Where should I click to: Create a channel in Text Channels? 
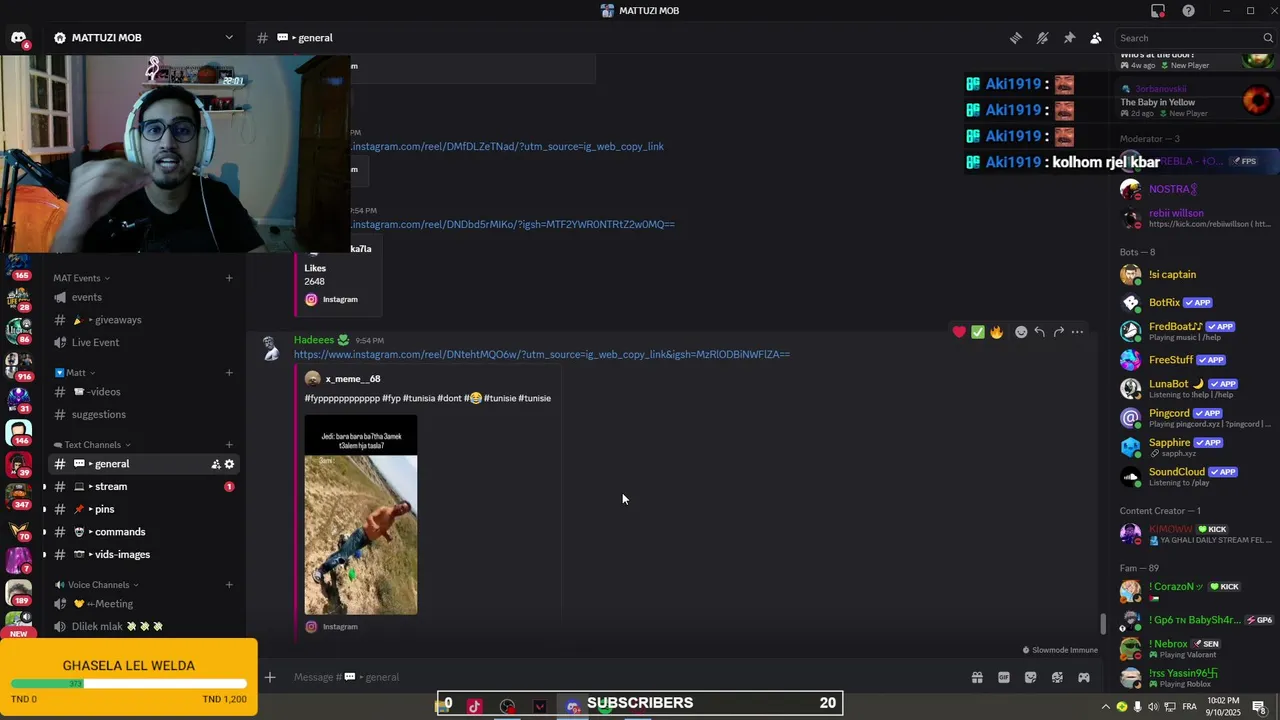pyautogui.click(x=229, y=445)
